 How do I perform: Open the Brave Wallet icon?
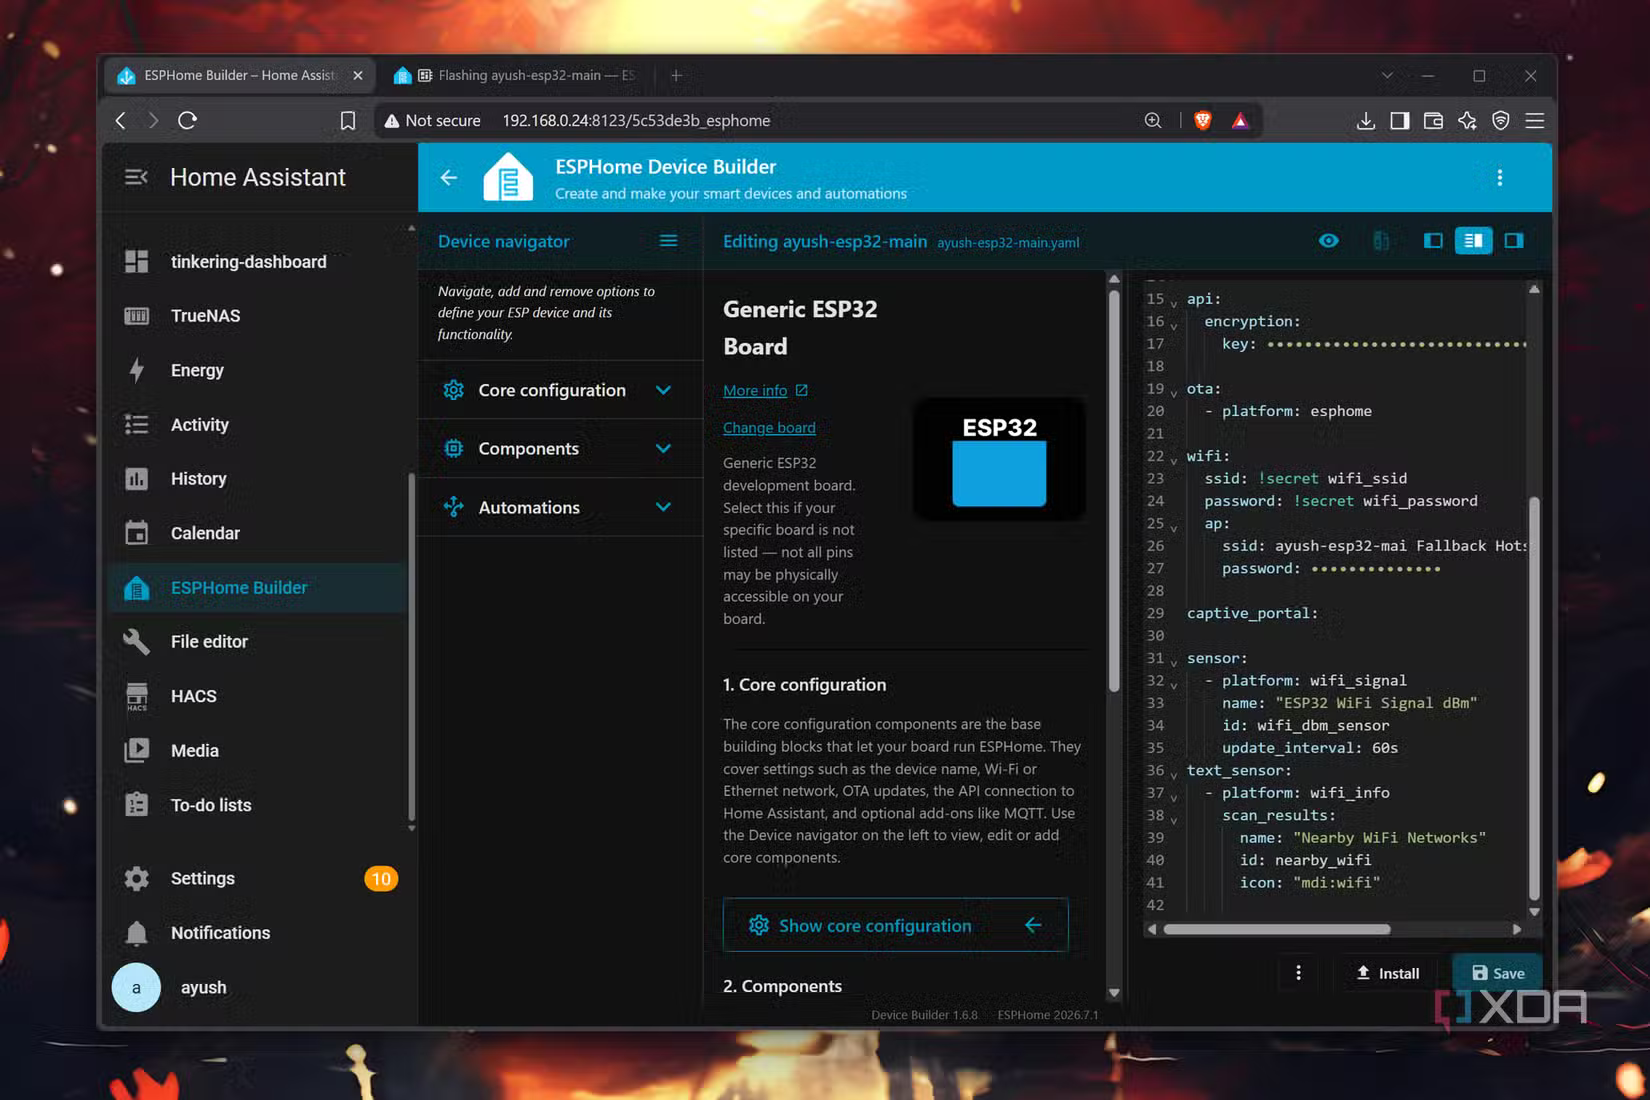tap(1433, 121)
